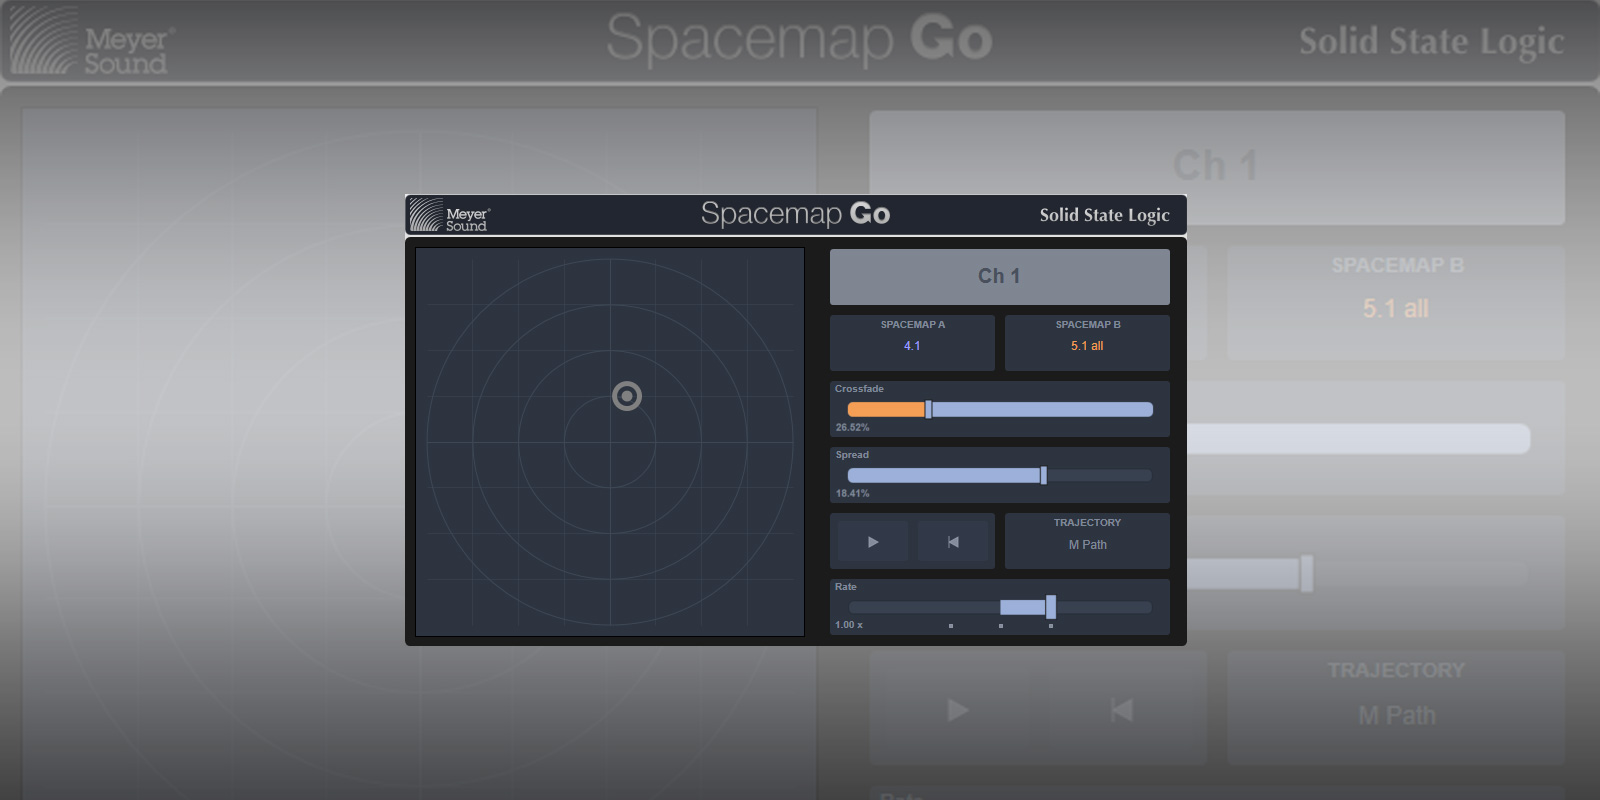Click the Meyer Sound logo in plugin header
The image size is (1600, 800).
coord(449,215)
